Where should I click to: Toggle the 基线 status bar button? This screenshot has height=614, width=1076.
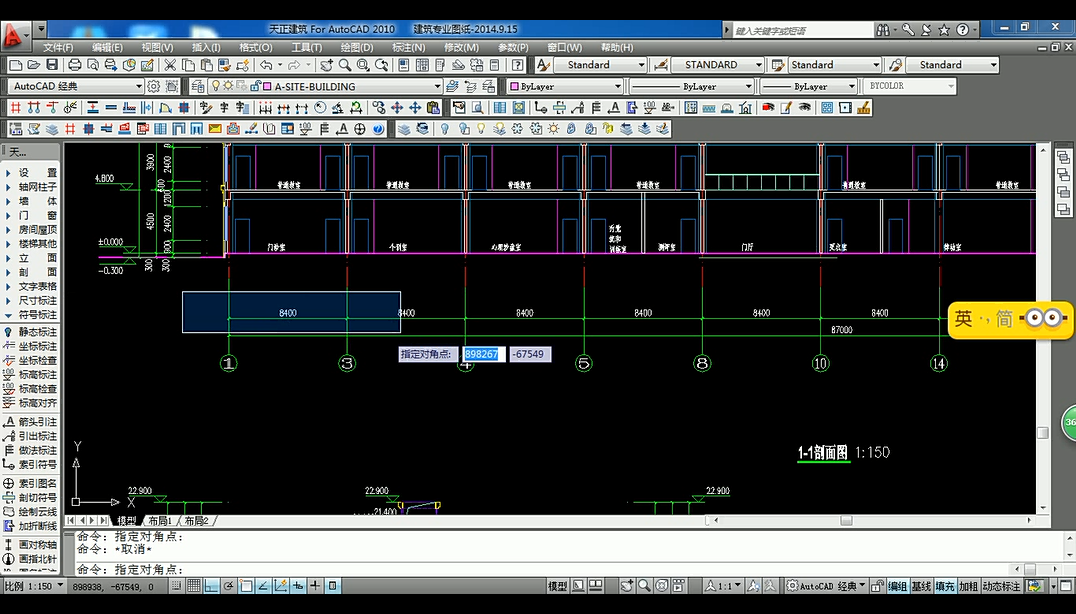tap(921, 587)
